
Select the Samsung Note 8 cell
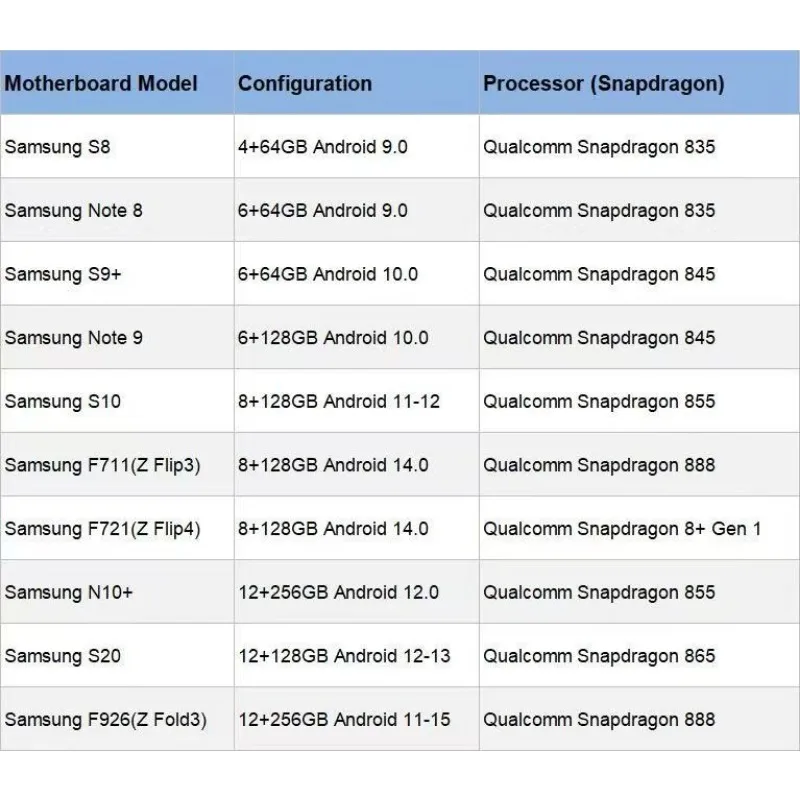coord(74,211)
